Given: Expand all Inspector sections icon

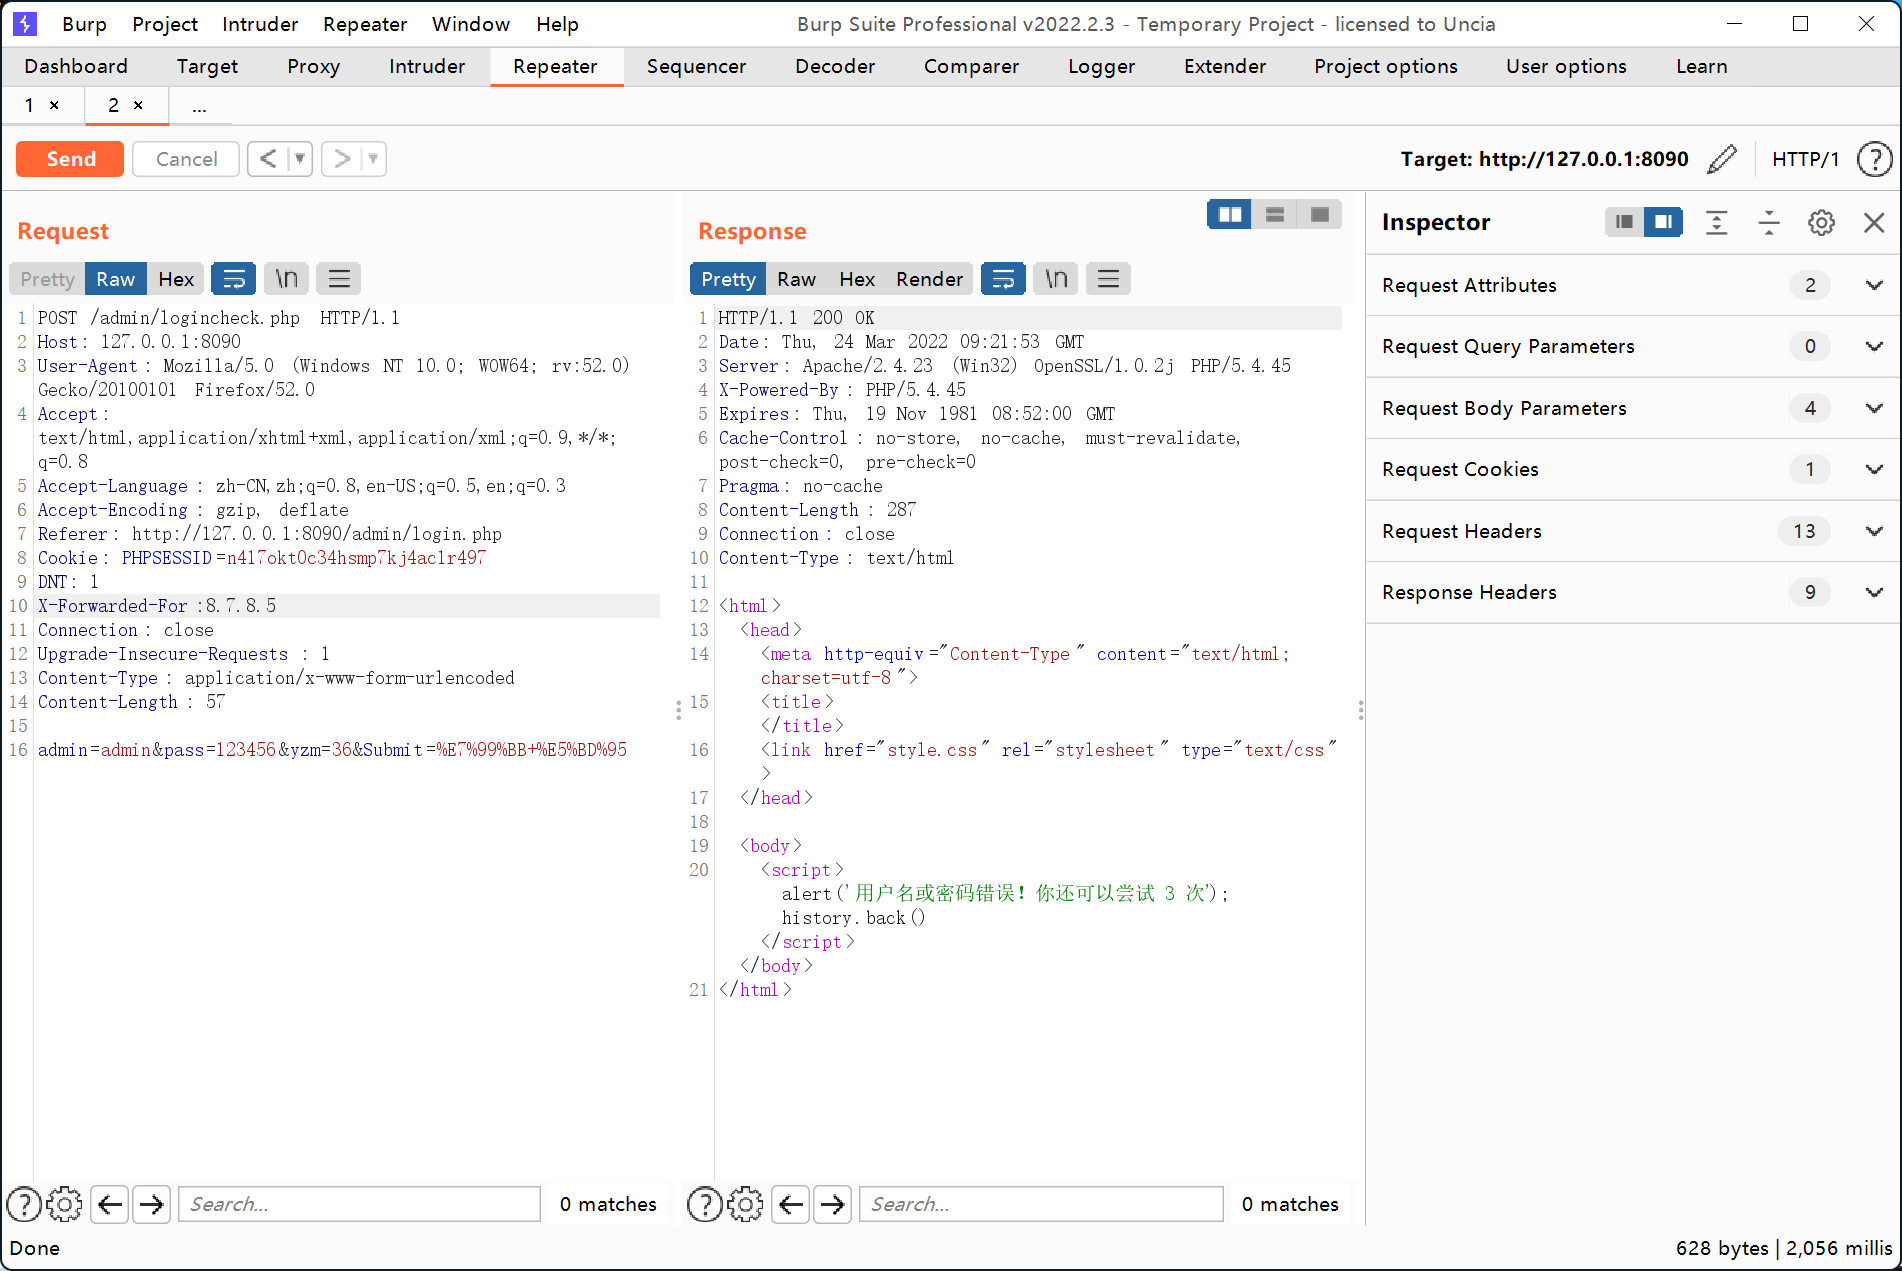Looking at the screenshot, I should 1717,222.
